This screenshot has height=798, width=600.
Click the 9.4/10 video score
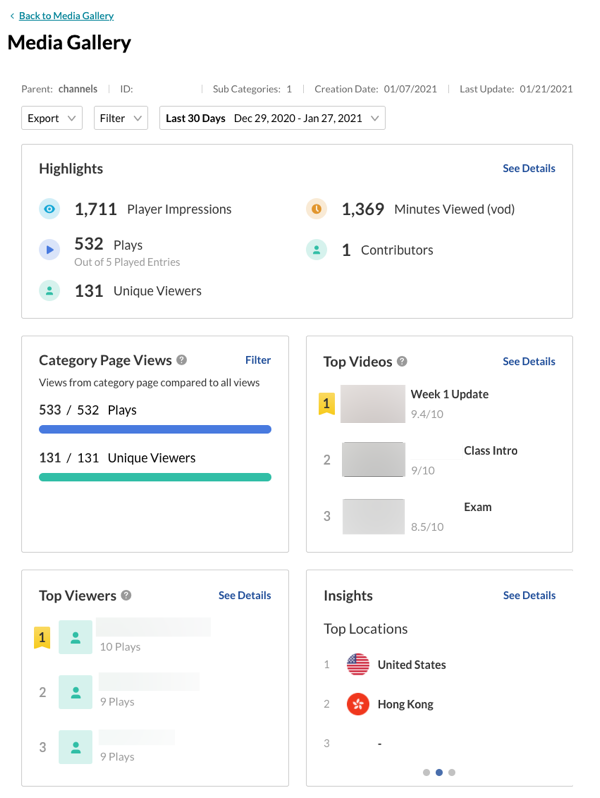427,414
